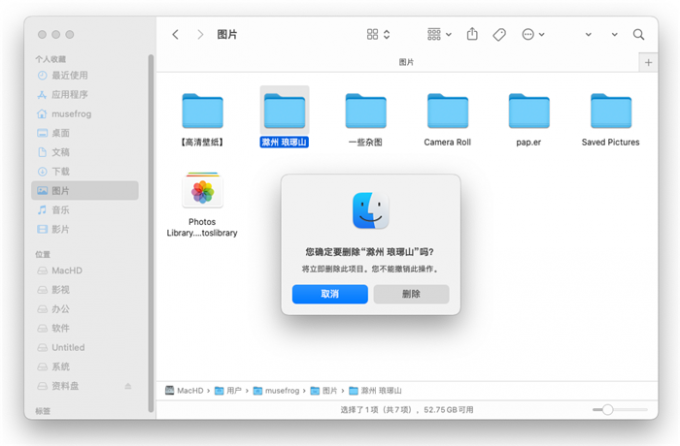The image size is (680, 446).
Task: Open Untitled volume in sidebar
Action: (x=85, y=348)
